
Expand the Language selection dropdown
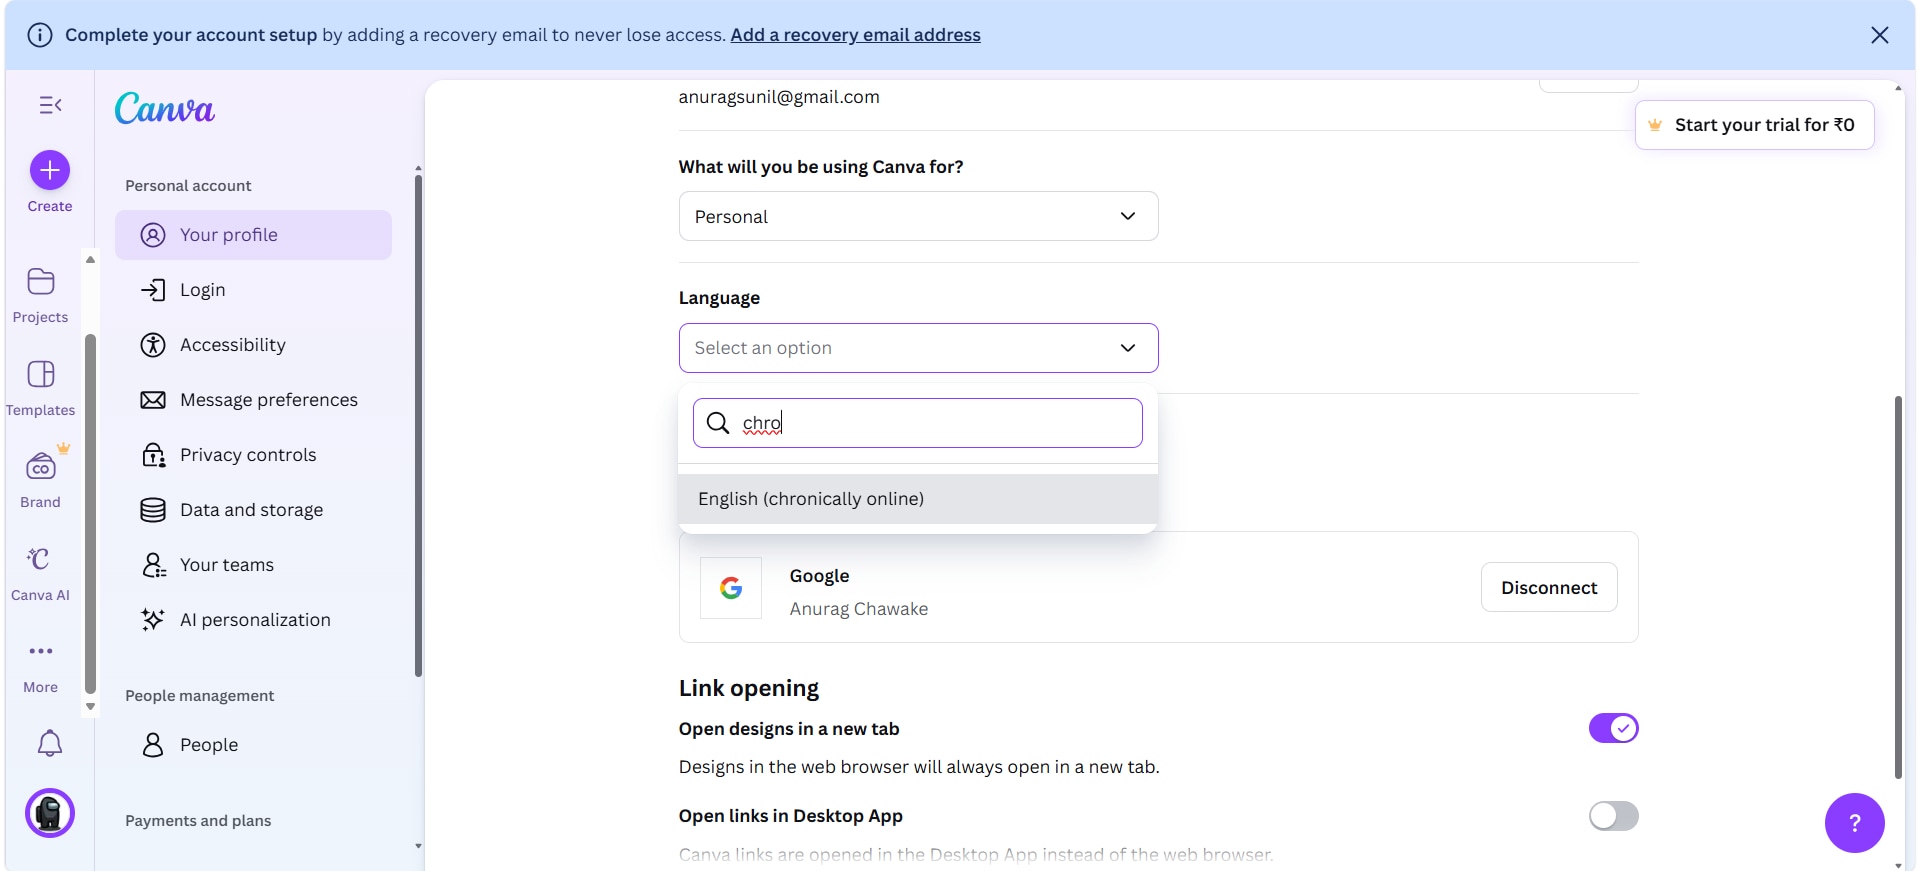click(917, 348)
